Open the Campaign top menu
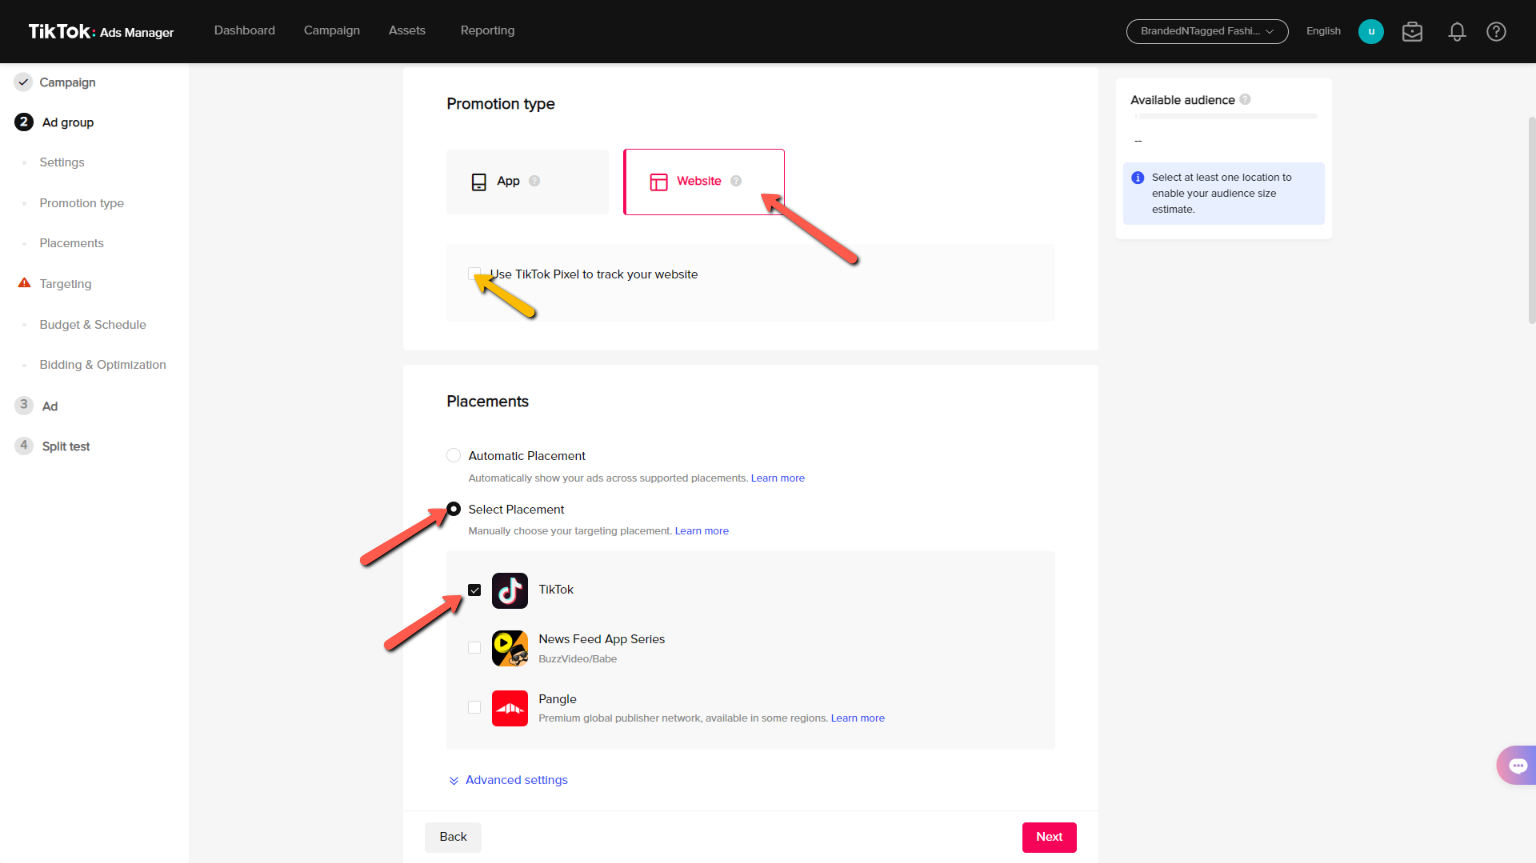Screen dimensions: 1536x863 coord(332,31)
